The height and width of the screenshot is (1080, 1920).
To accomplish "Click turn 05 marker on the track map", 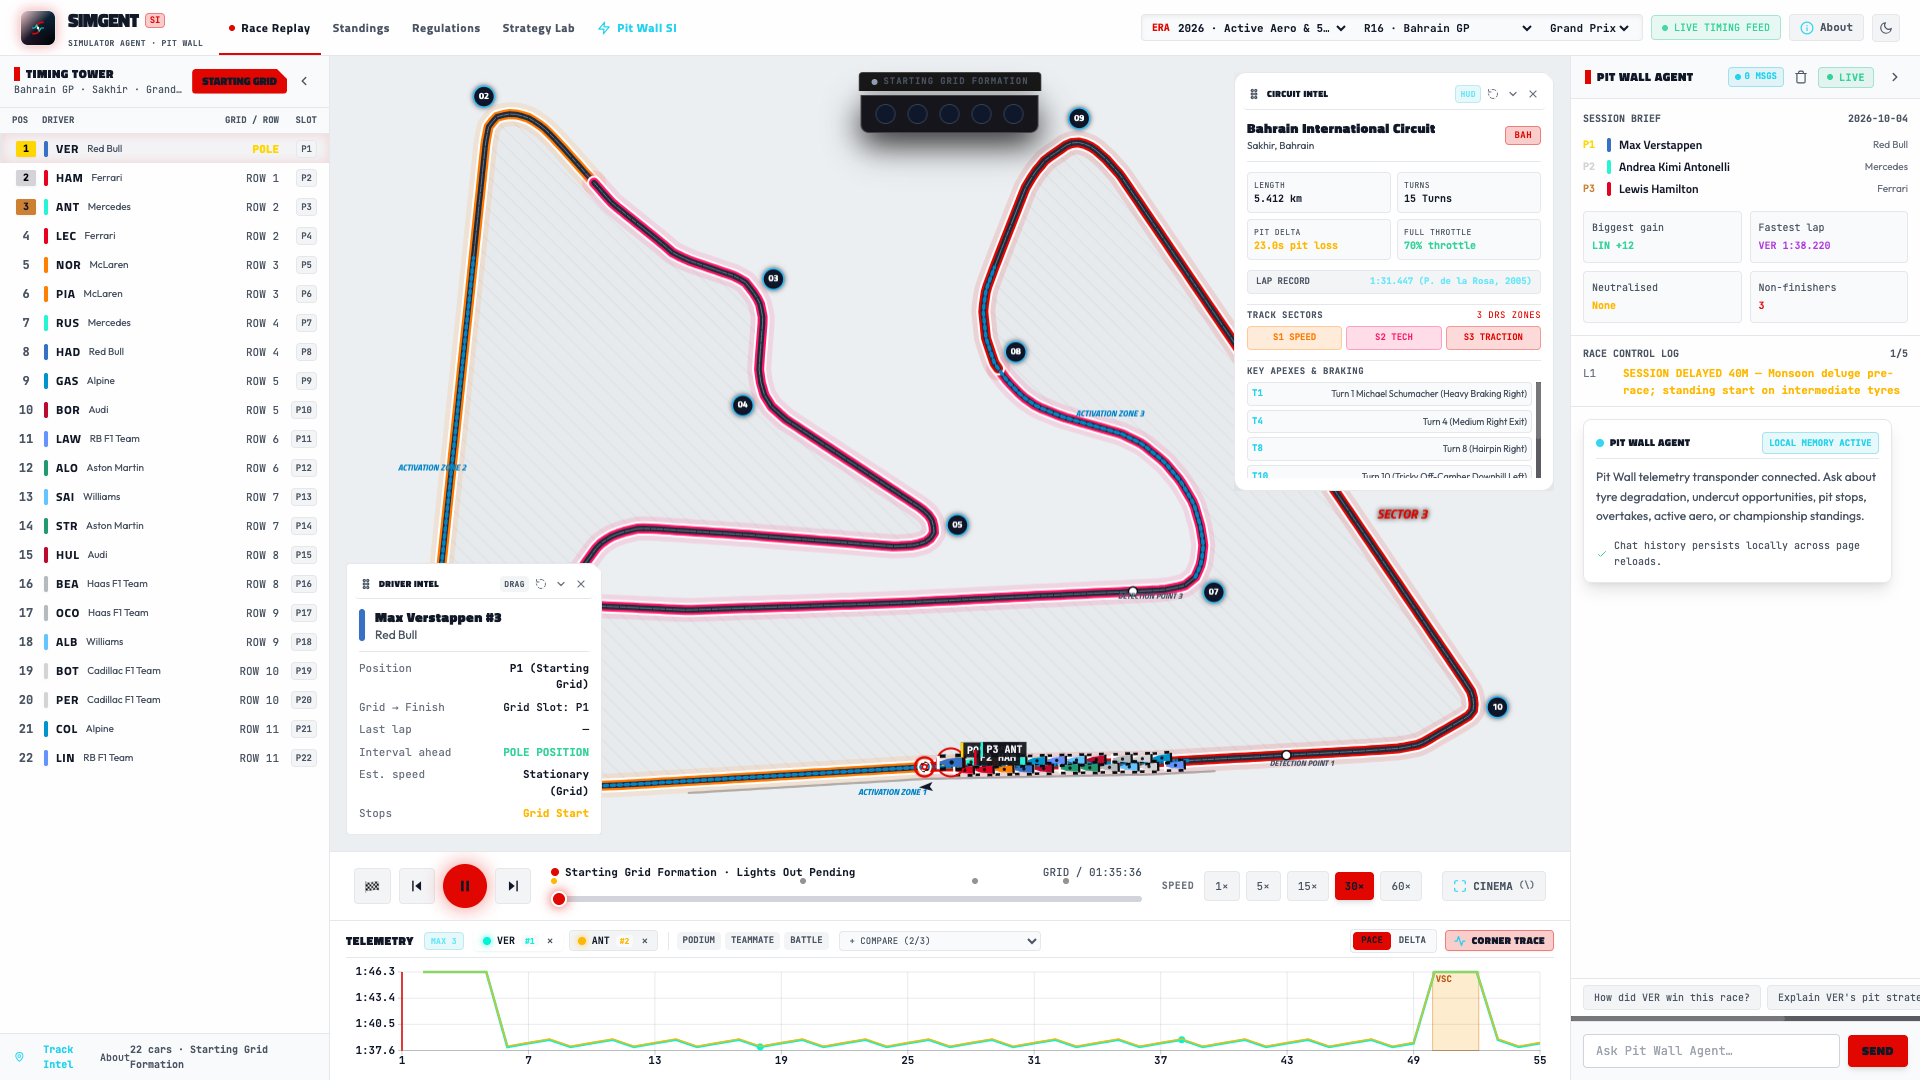I will click(x=957, y=525).
